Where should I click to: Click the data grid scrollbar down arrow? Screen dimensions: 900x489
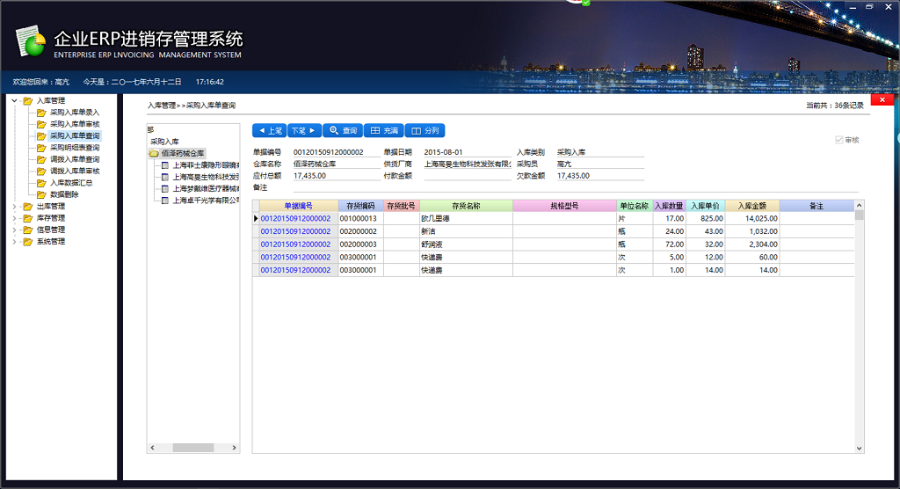point(859,448)
